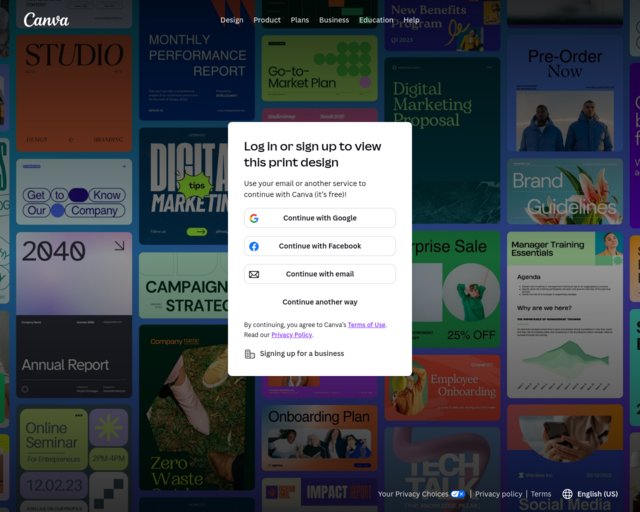This screenshot has width=640, height=512.
Task: Open the Go-to-Market Plan thumbnail
Action: (320, 68)
